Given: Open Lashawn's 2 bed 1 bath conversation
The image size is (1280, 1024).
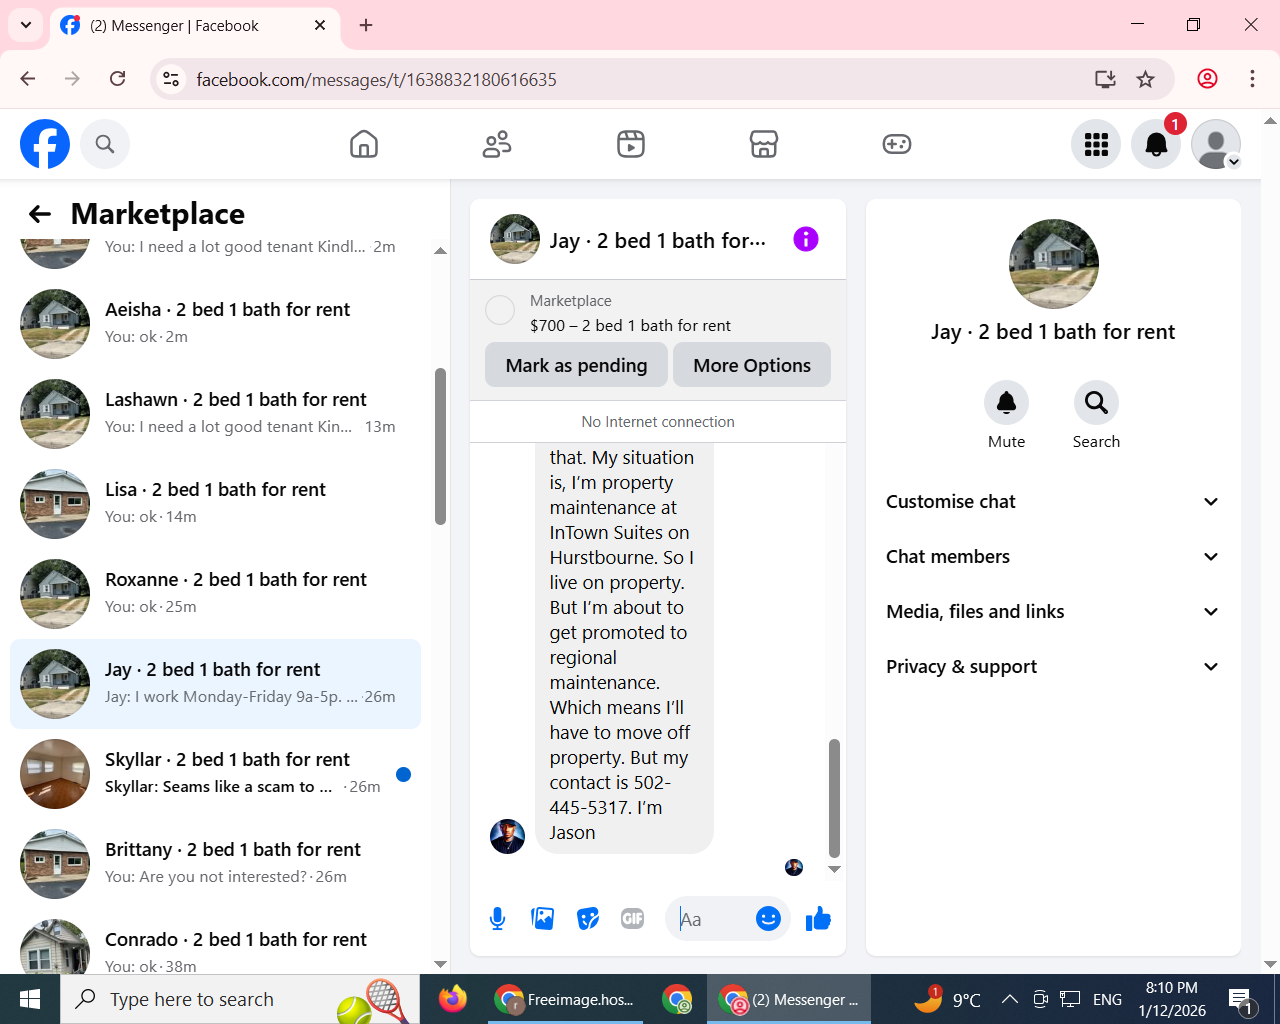Looking at the screenshot, I should pyautogui.click(x=215, y=414).
